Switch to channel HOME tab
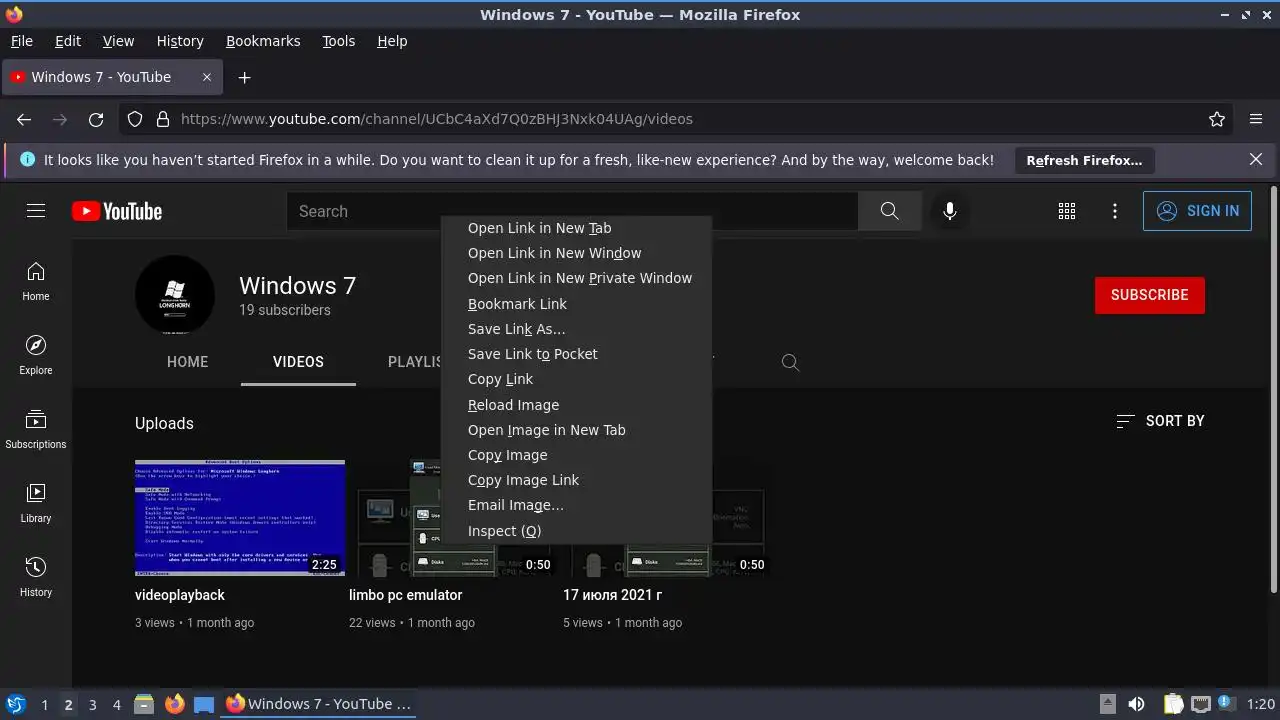The image size is (1280, 720). (188, 362)
